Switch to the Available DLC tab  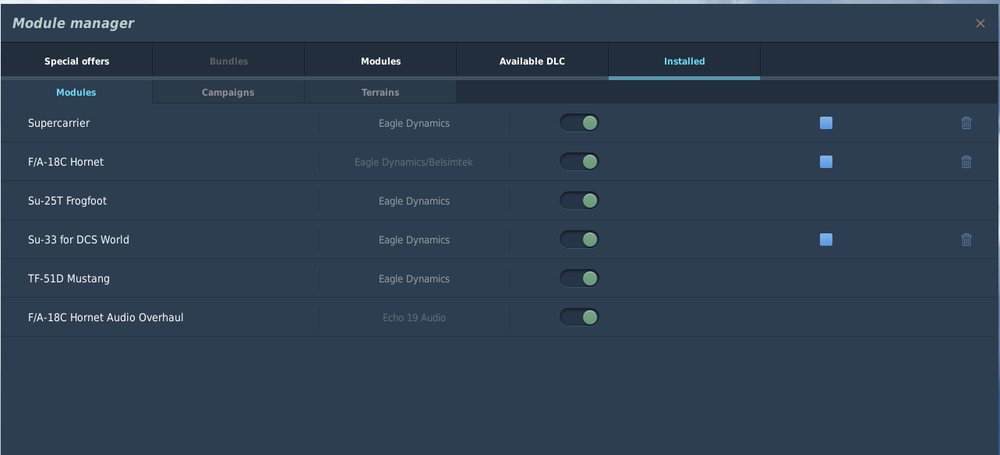pos(532,61)
